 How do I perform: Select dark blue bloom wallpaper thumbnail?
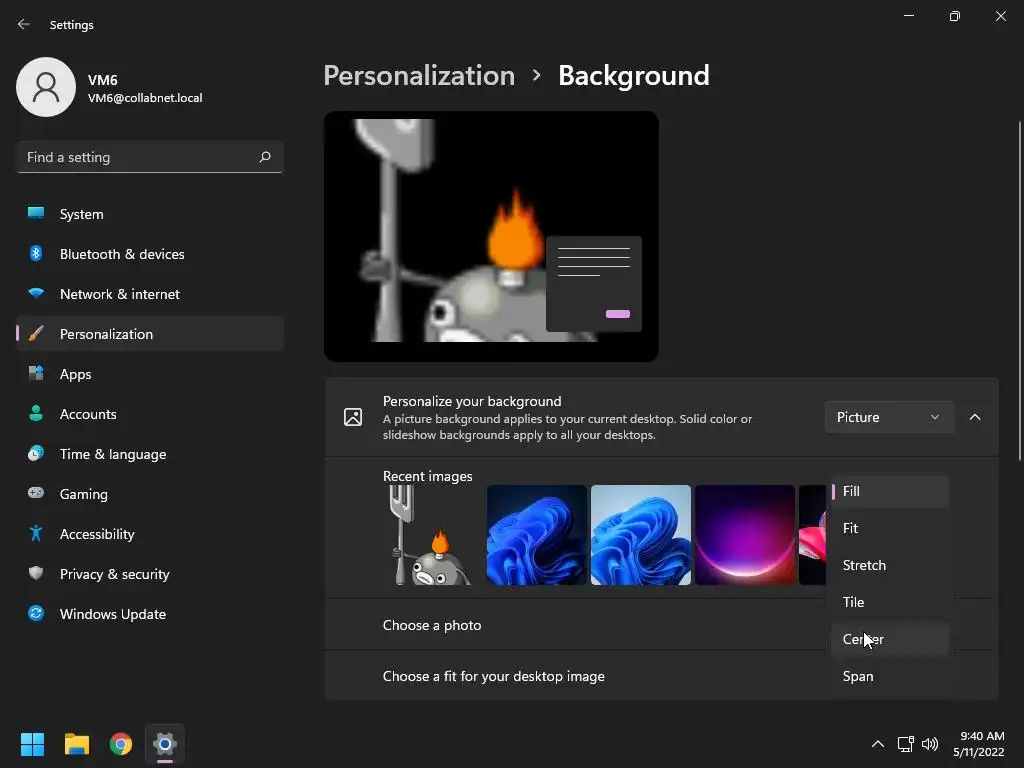coord(537,535)
